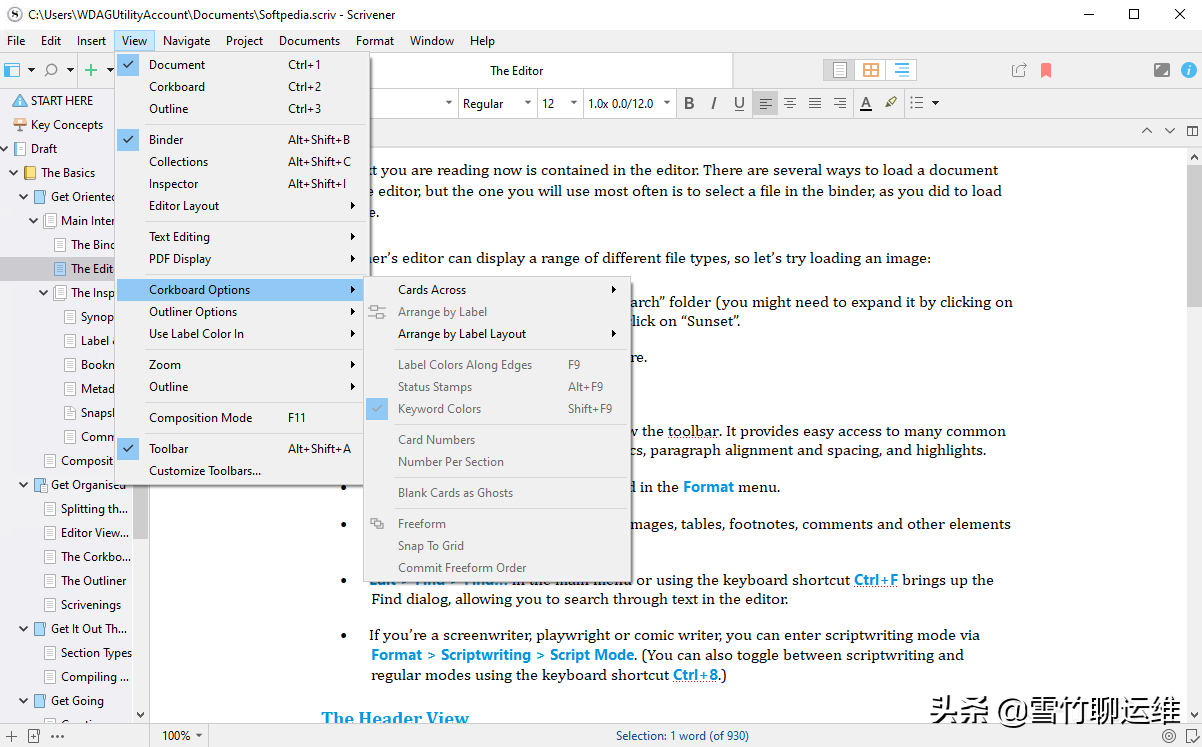Image resolution: width=1202 pixels, height=747 pixels.
Task: Click the target icon in footer
Action: 1169,736
